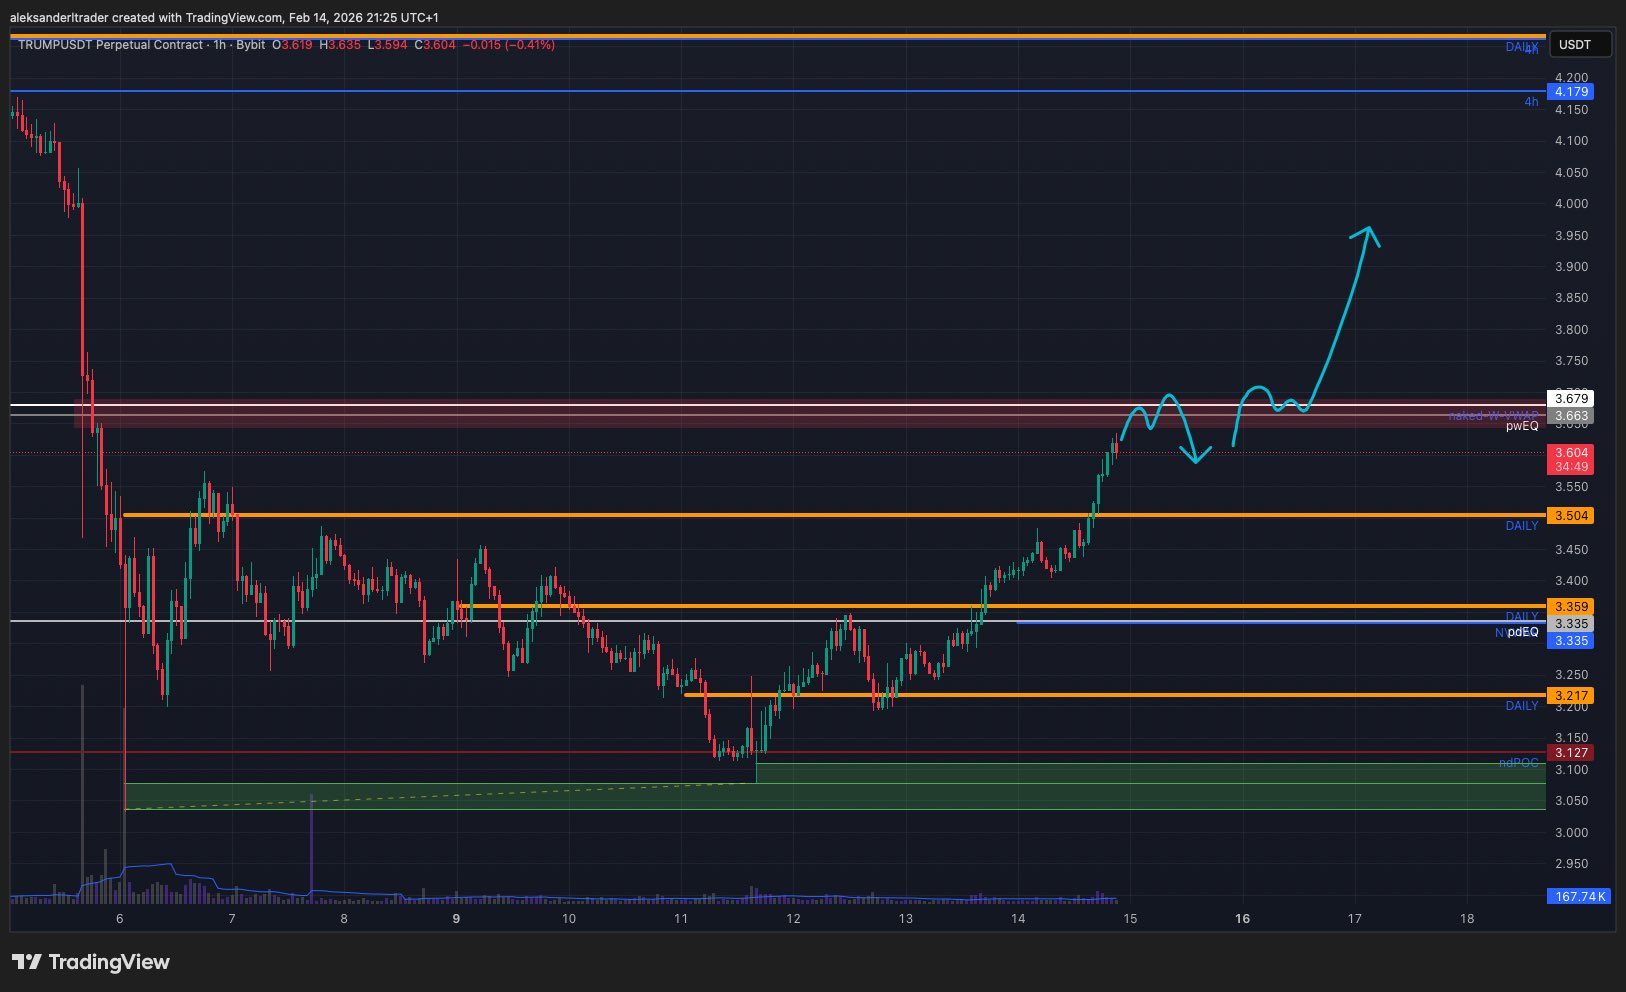Click the white 3.679 price label
This screenshot has height=992, width=1626.
click(1570, 399)
